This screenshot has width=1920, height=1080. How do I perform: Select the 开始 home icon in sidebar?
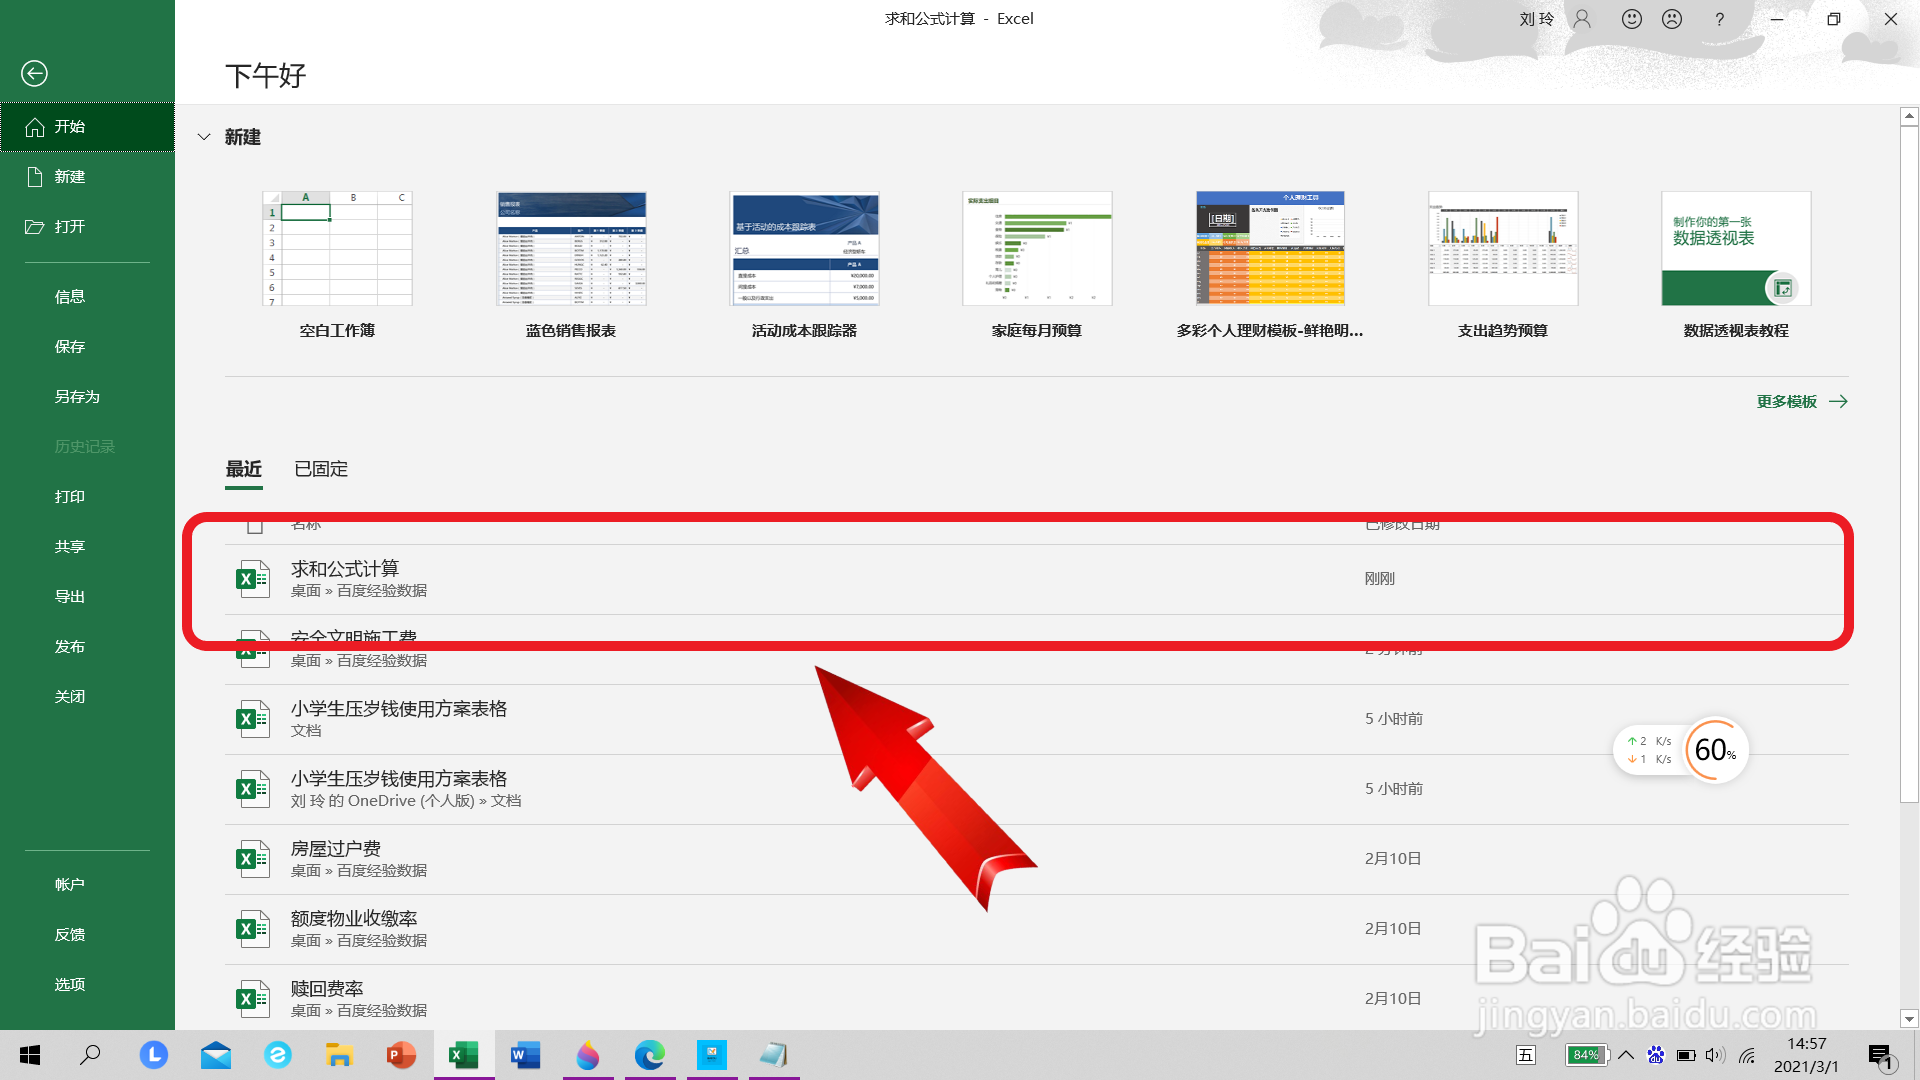click(x=35, y=127)
